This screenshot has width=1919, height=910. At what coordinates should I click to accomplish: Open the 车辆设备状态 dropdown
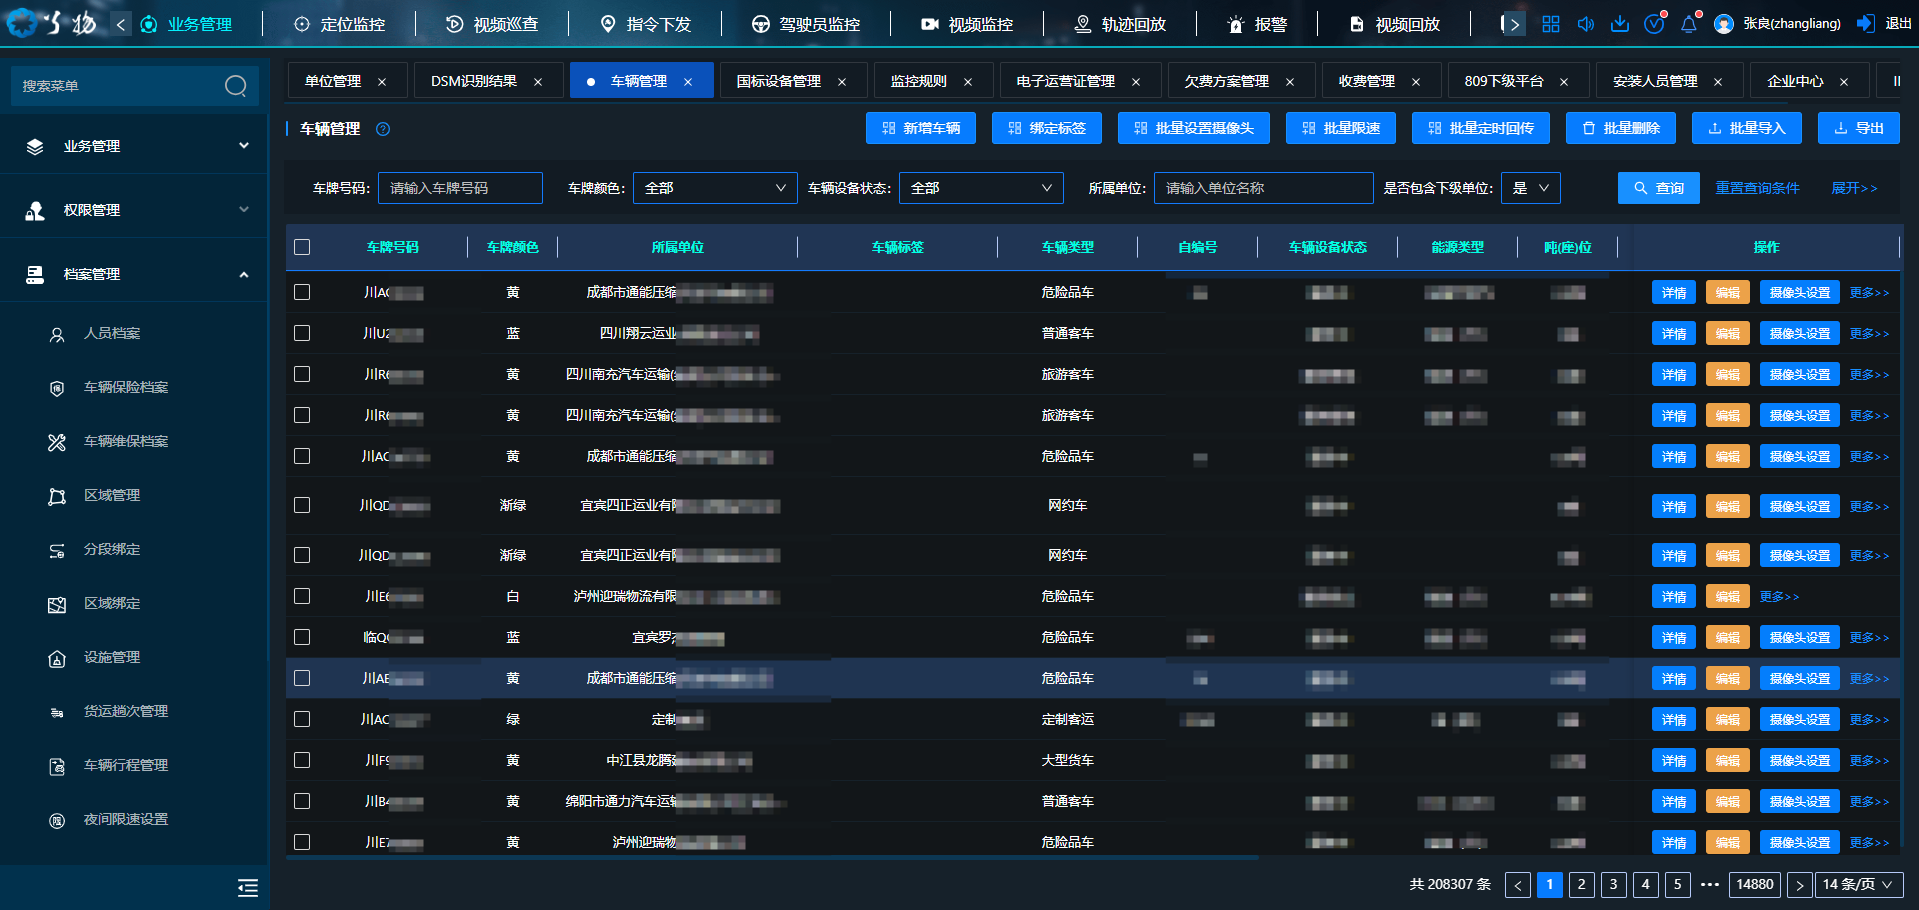[x=980, y=188]
